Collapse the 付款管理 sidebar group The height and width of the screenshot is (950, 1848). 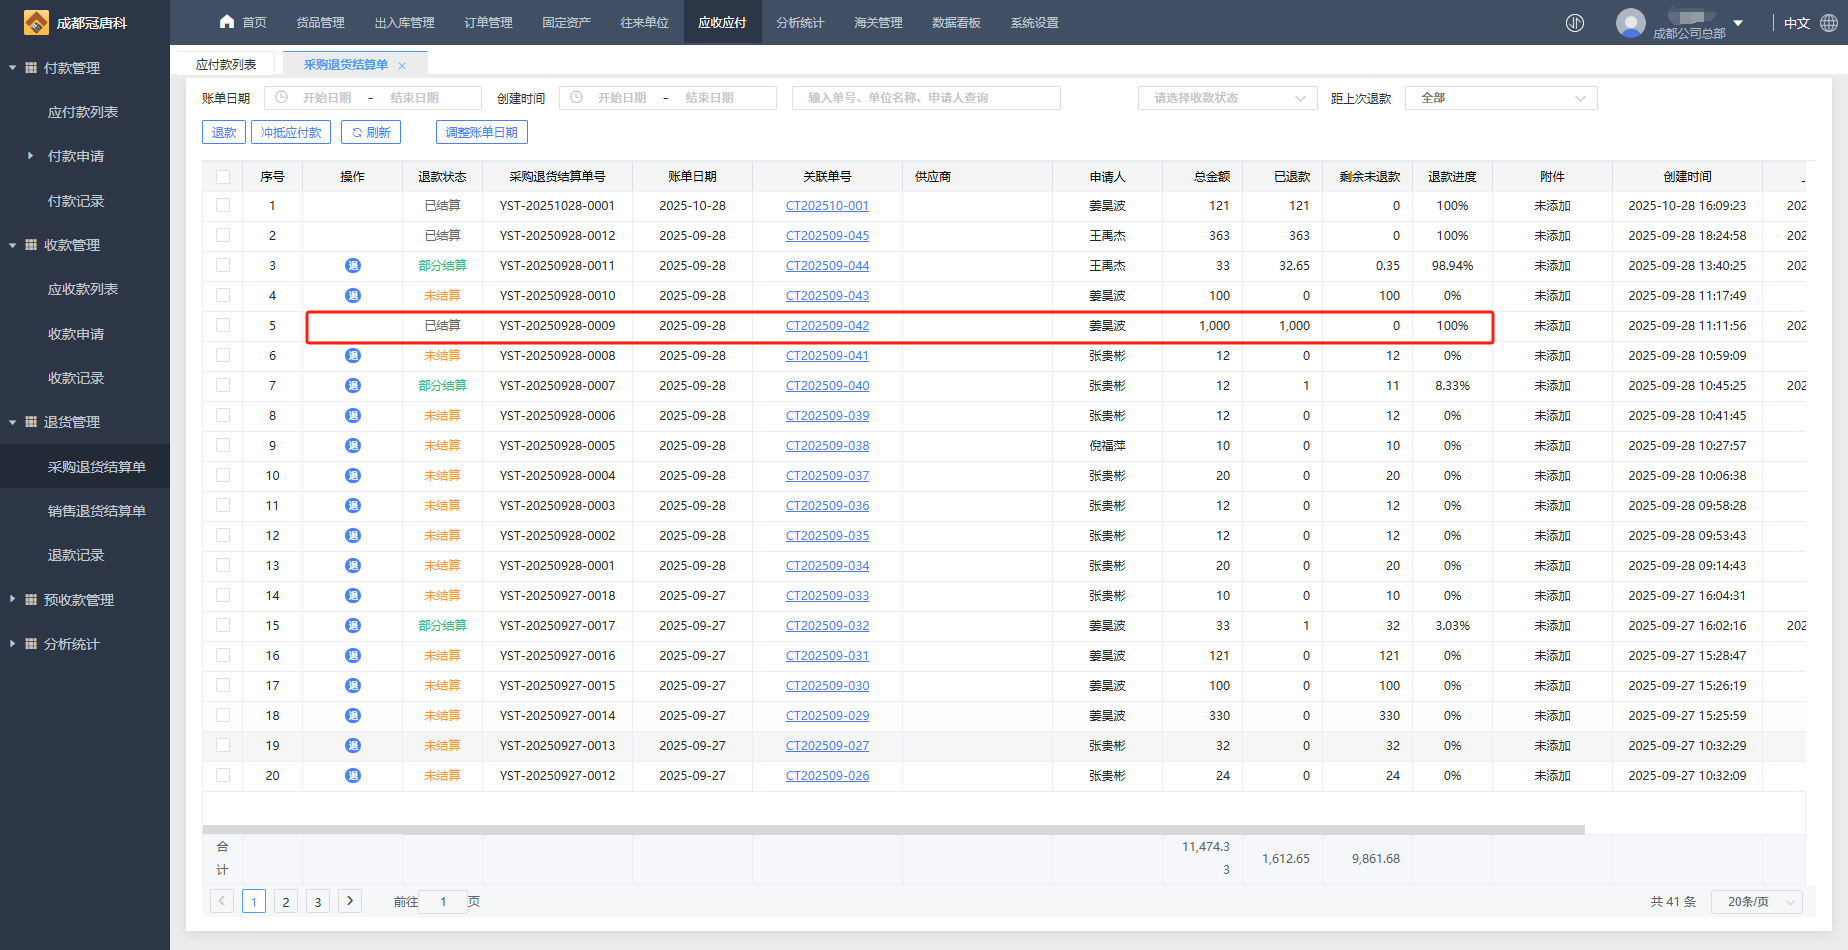(x=70, y=68)
